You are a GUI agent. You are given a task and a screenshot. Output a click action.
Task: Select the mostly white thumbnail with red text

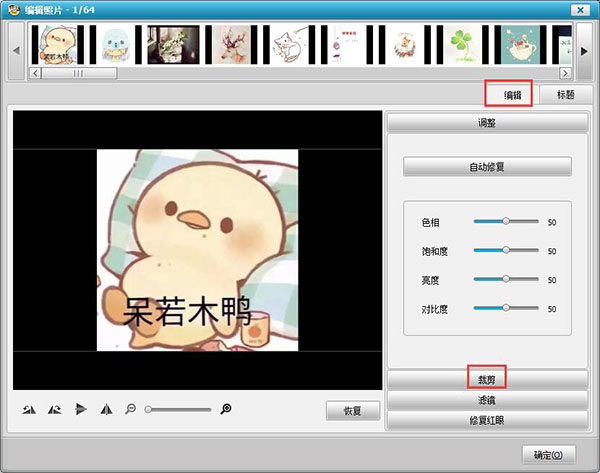[x=347, y=44]
